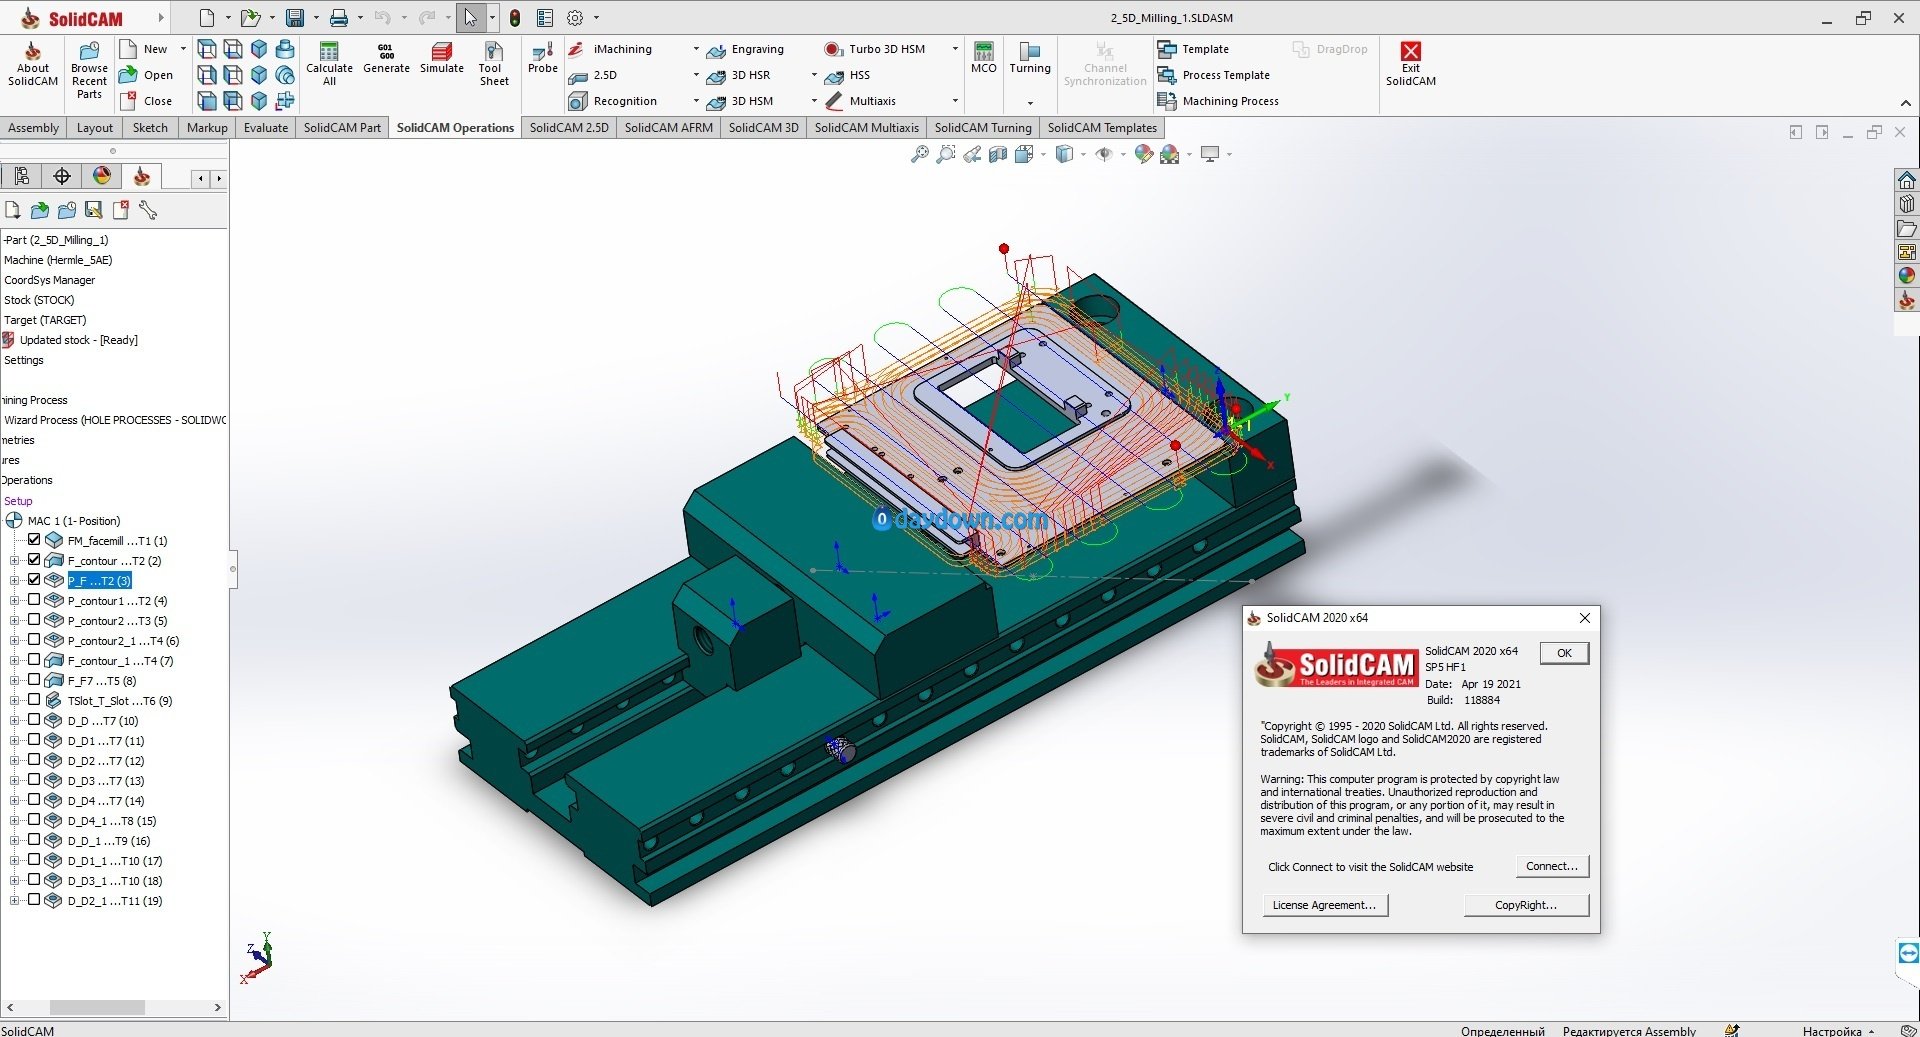The width and height of the screenshot is (1920, 1037).
Task: Click CopyRight... button
Action: pyautogui.click(x=1526, y=905)
